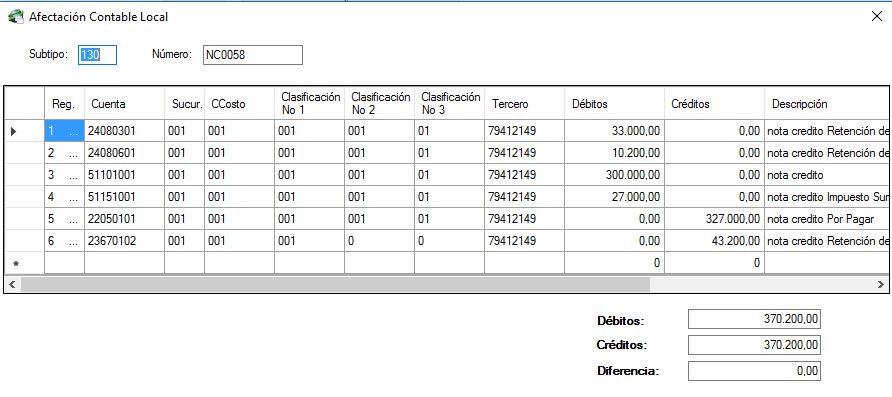Viewport: 892px width, 397px height.
Task: Click the Clasificación No 3 column header
Action: tap(449, 104)
